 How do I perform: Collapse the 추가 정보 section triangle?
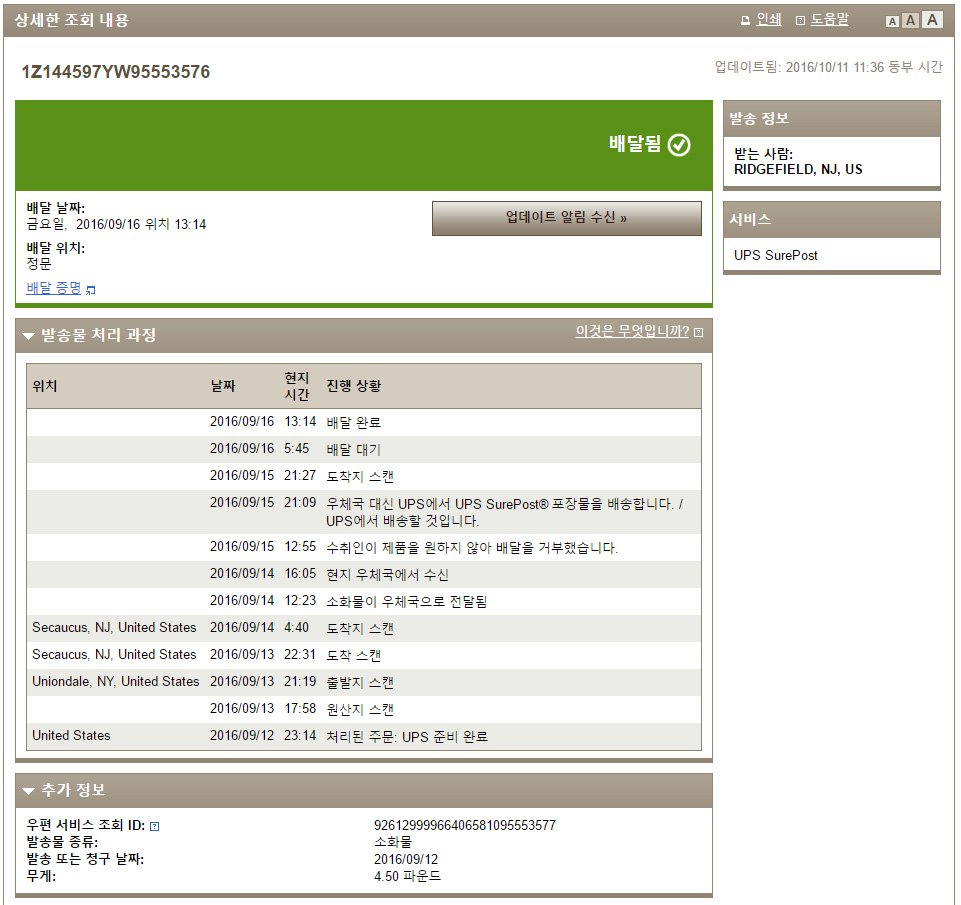[29, 791]
